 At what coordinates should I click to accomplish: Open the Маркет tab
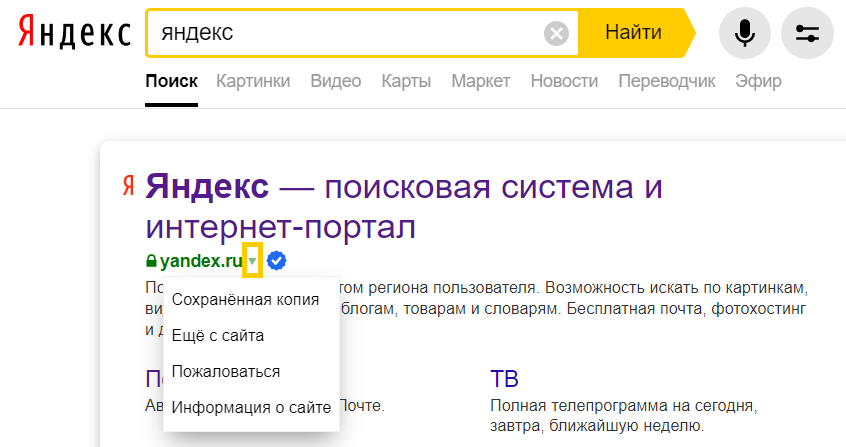[481, 81]
